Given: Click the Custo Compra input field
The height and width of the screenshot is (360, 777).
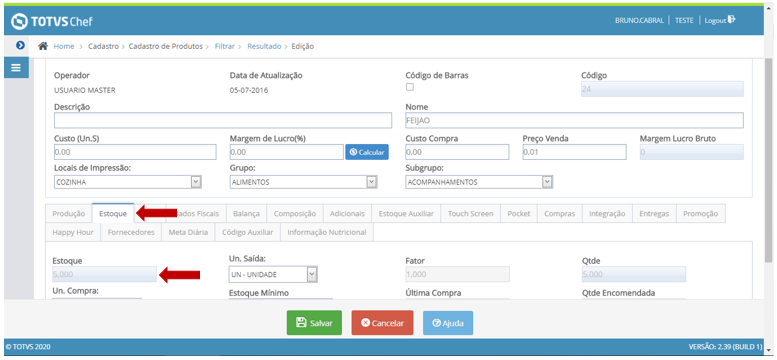Looking at the screenshot, I should coord(457,152).
